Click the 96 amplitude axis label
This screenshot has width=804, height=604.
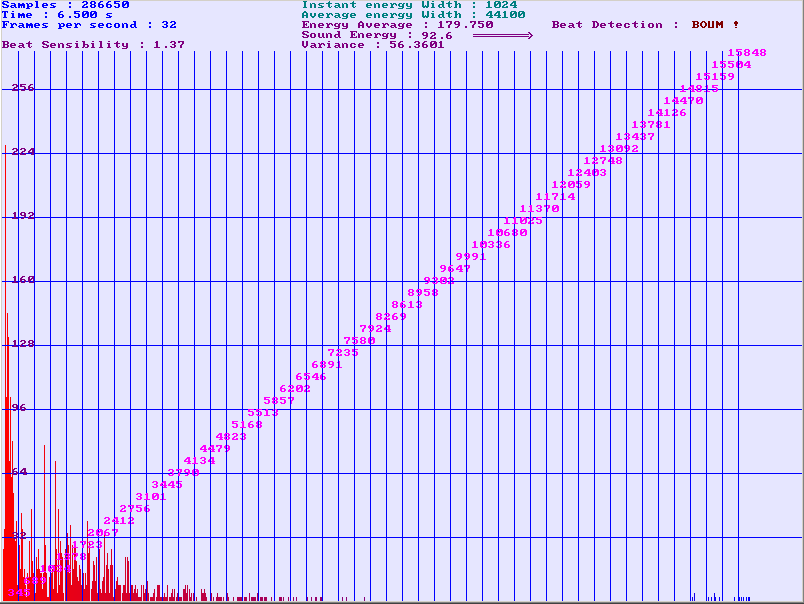[19, 408]
